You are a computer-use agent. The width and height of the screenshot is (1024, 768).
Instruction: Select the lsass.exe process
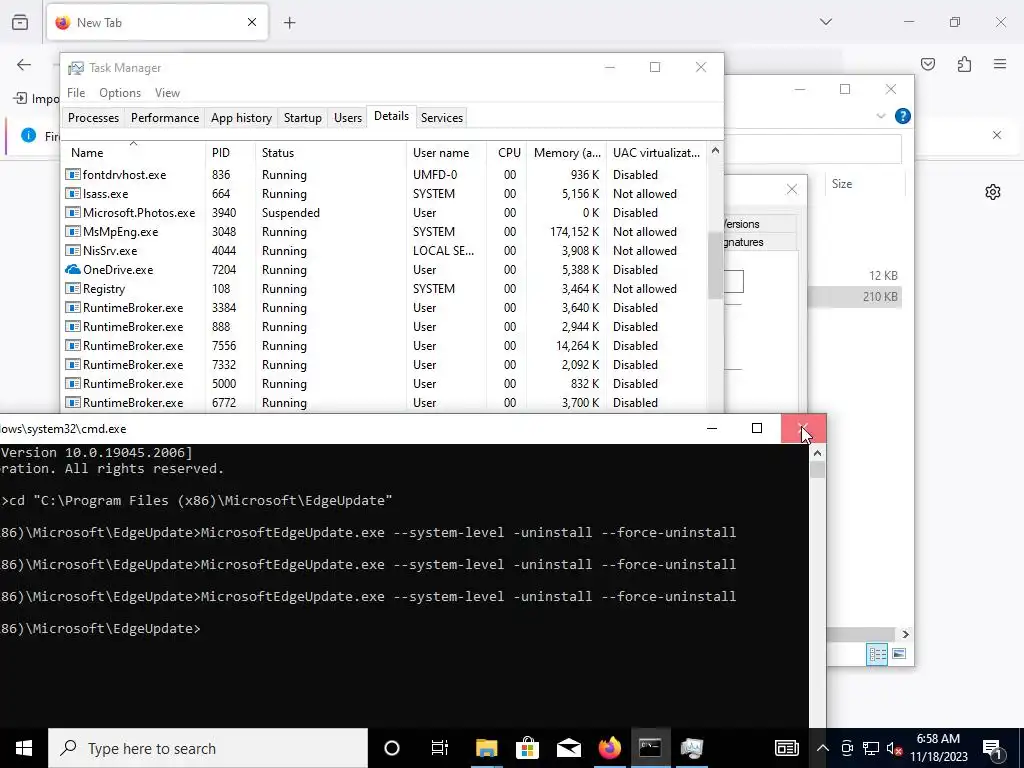(x=384, y=194)
